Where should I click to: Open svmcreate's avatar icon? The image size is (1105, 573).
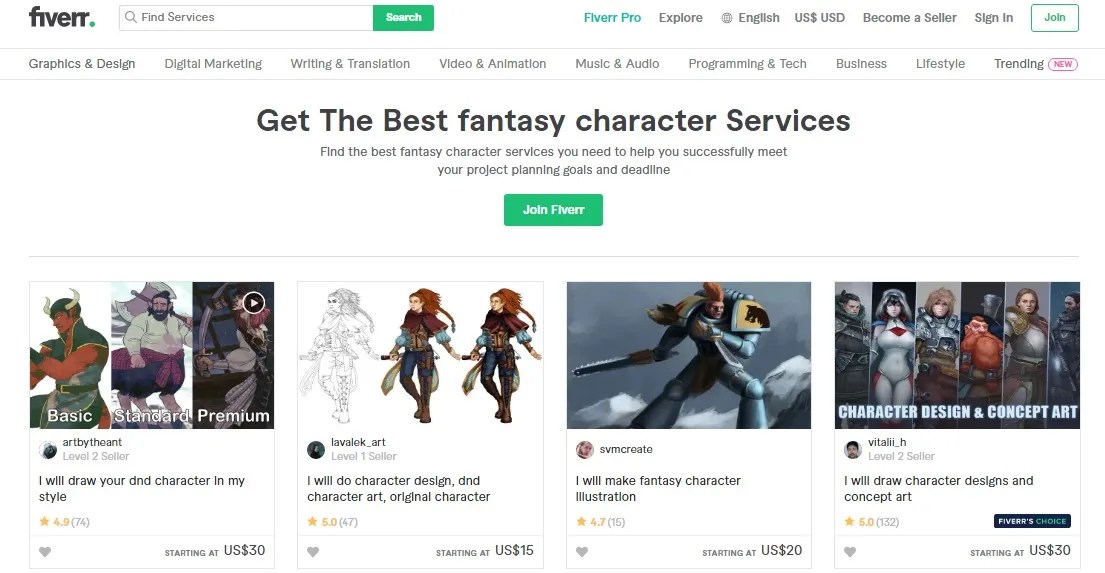584,450
